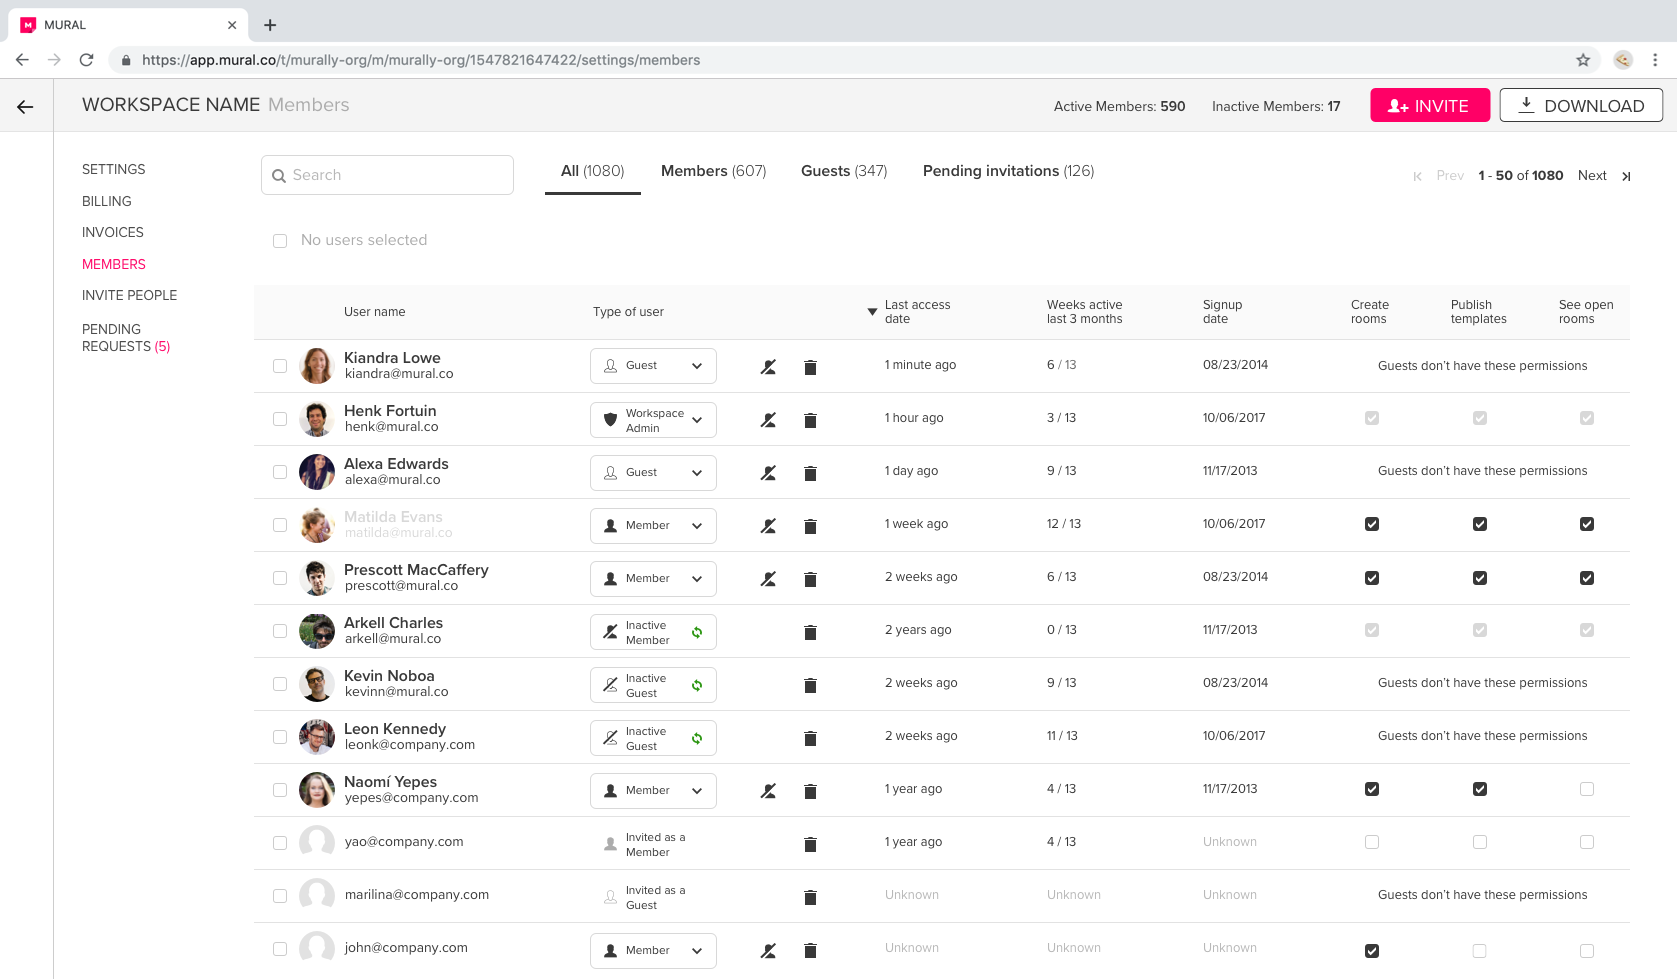This screenshot has height=979, width=1677.
Task: Reload the page with browser refresh icon
Action: 87,60
